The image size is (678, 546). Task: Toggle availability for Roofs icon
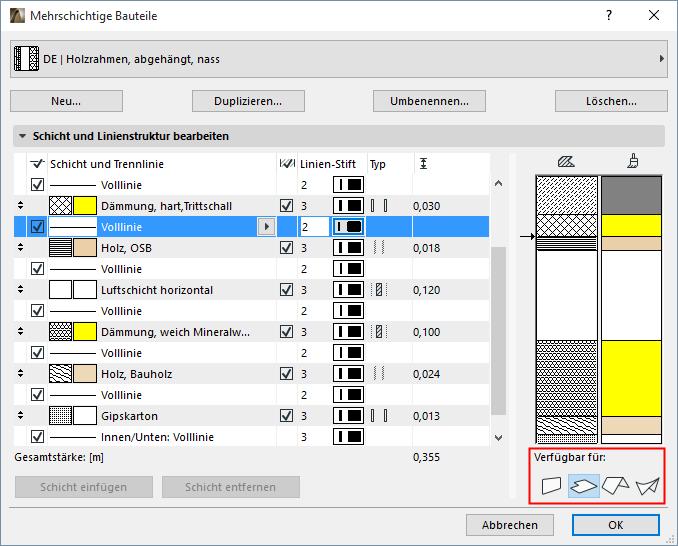tap(616, 485)
